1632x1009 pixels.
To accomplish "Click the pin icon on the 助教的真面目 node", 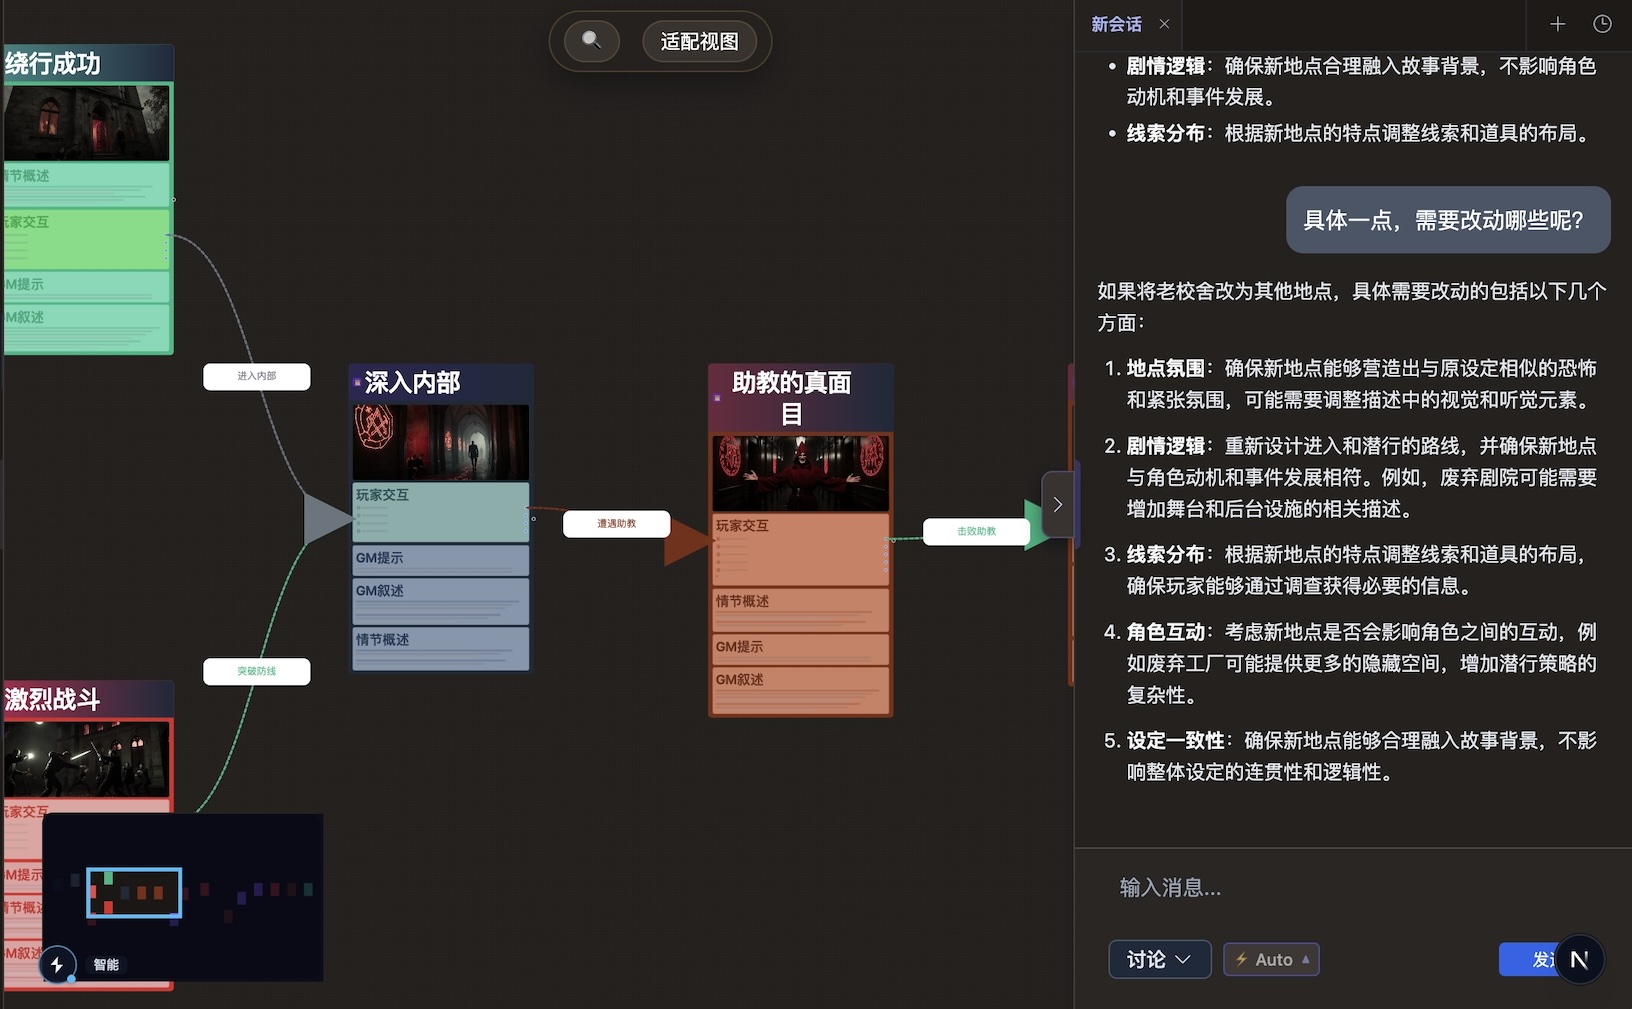I will pyautogui.click(x=716, y=395).
